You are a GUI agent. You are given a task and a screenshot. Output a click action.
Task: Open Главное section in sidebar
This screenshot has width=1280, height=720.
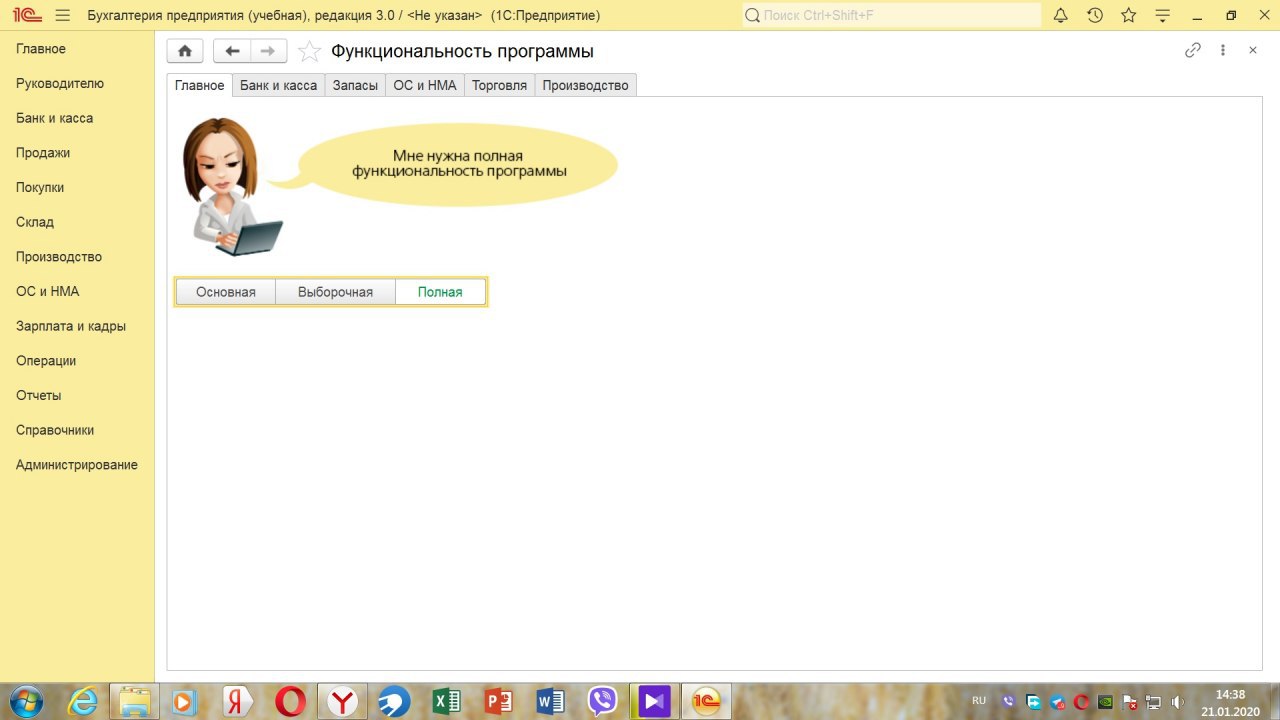tap(41, 49)
